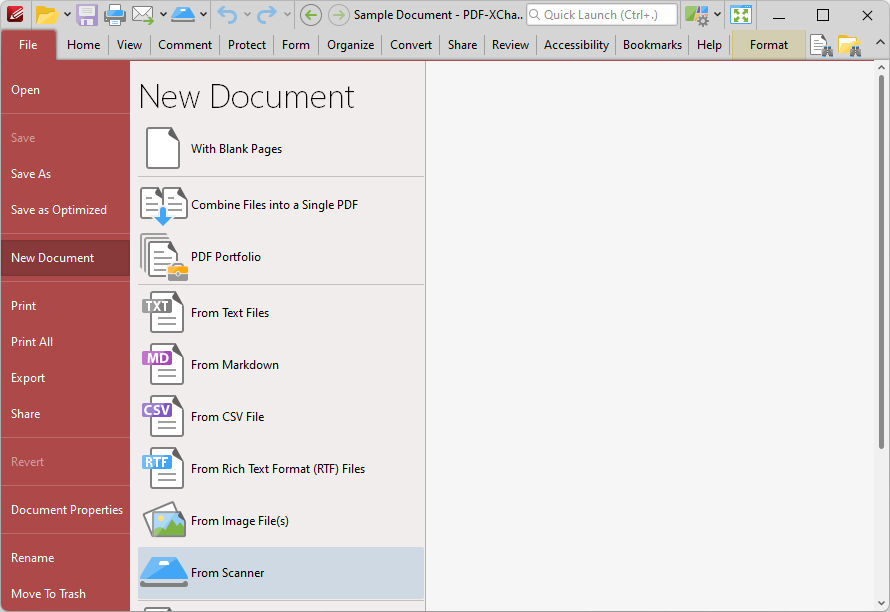Switch to the Convert tab
Image resolution: width=890 pixels, height=612 pixels.
(x=411, y=45)
